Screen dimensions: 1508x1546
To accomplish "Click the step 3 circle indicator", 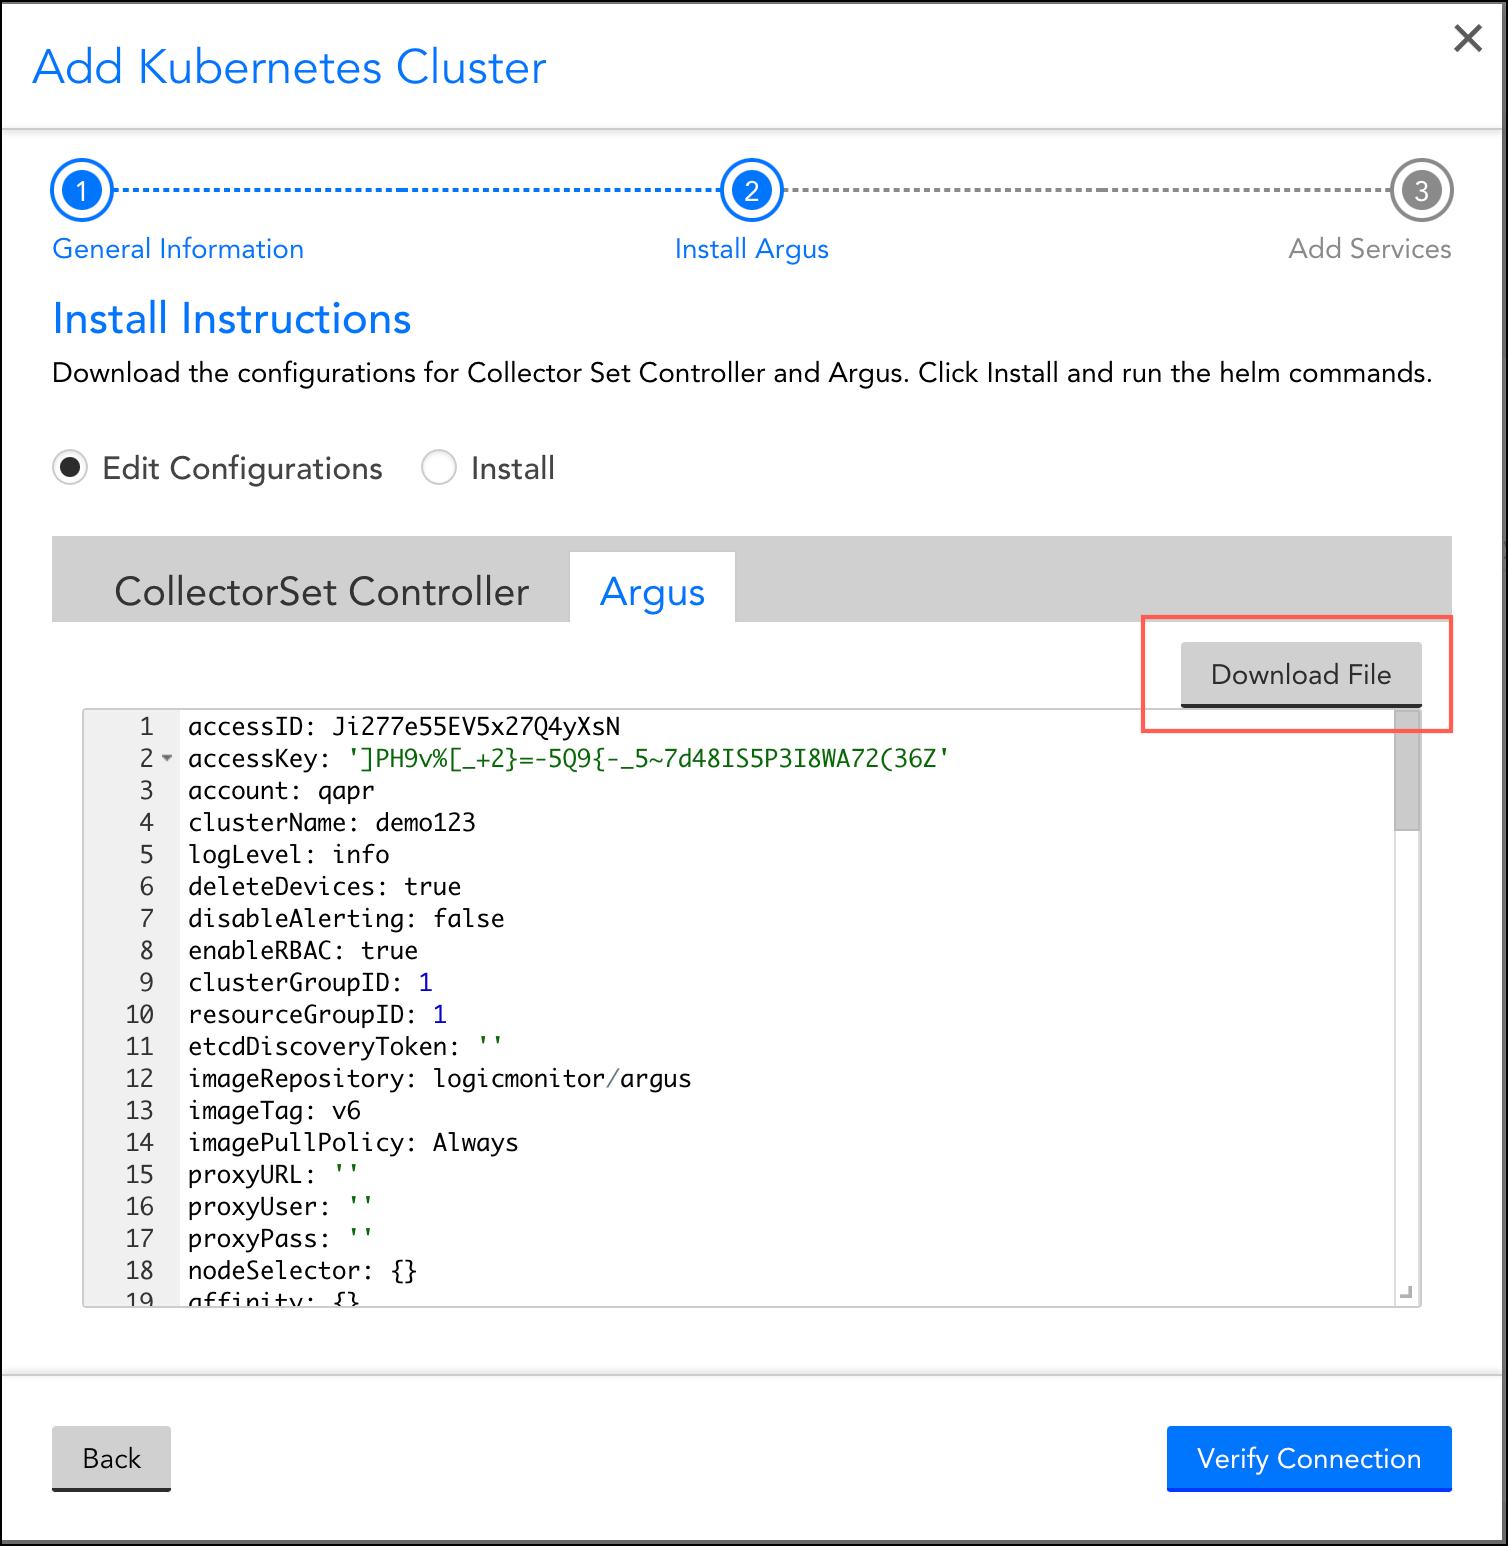I will coord(1422,189).
